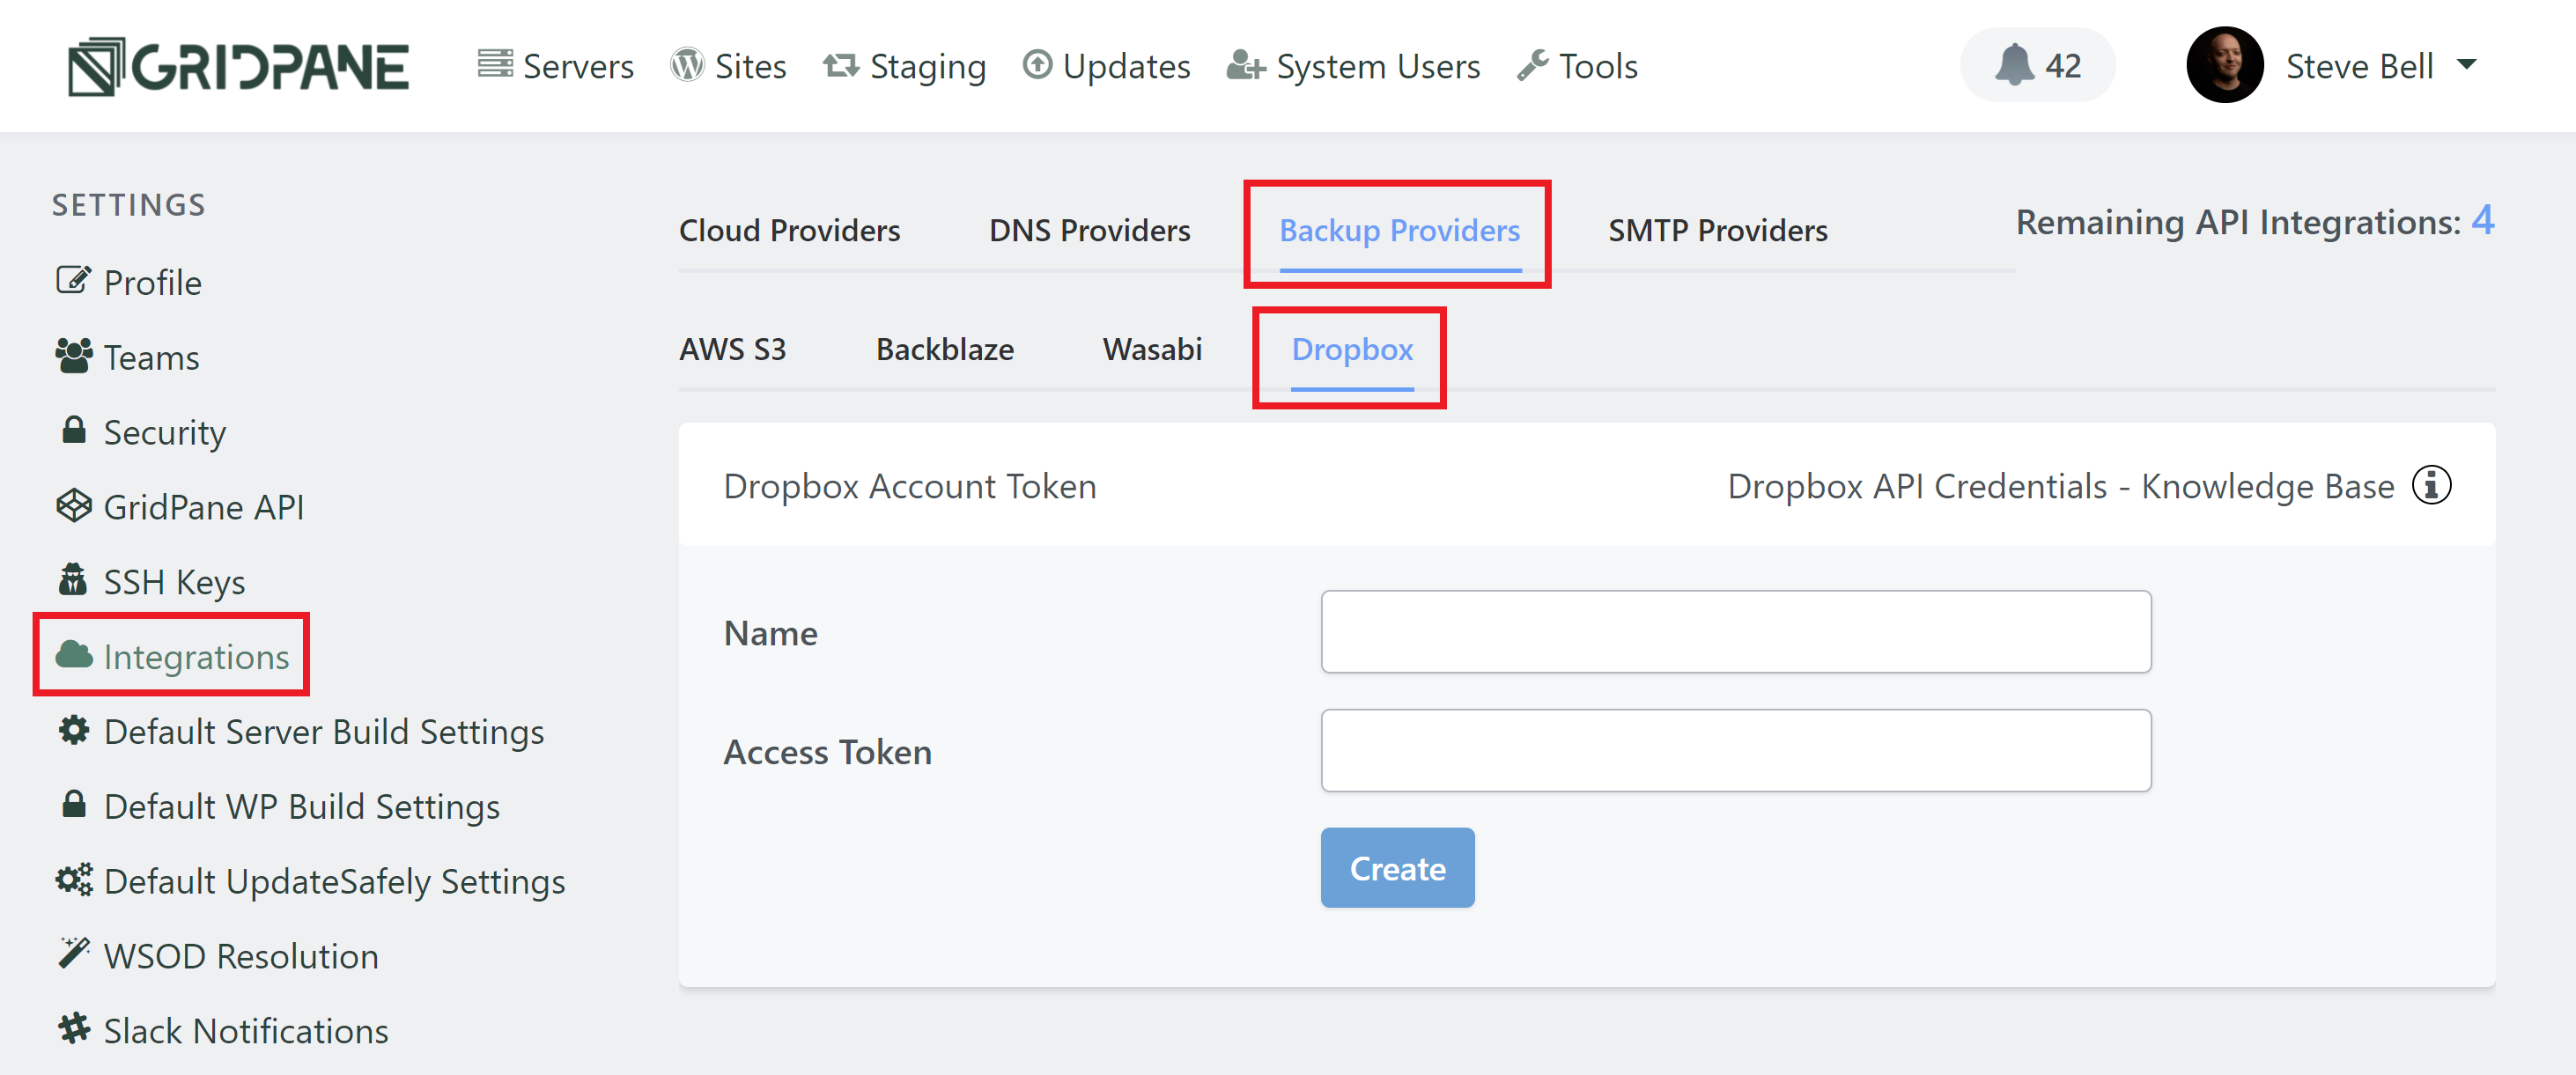
Task: Click the Steve Bell username
Action: 2359,66
